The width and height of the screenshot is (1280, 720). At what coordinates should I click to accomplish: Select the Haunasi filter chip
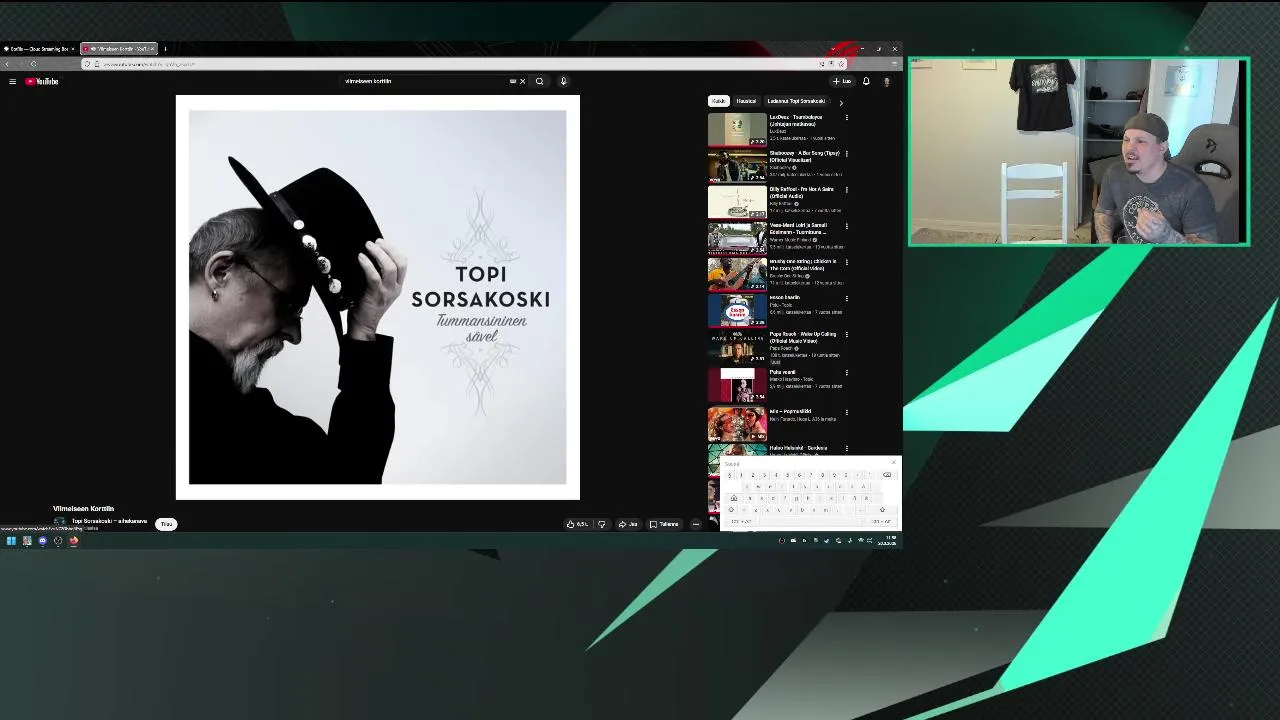click(746, 101)
